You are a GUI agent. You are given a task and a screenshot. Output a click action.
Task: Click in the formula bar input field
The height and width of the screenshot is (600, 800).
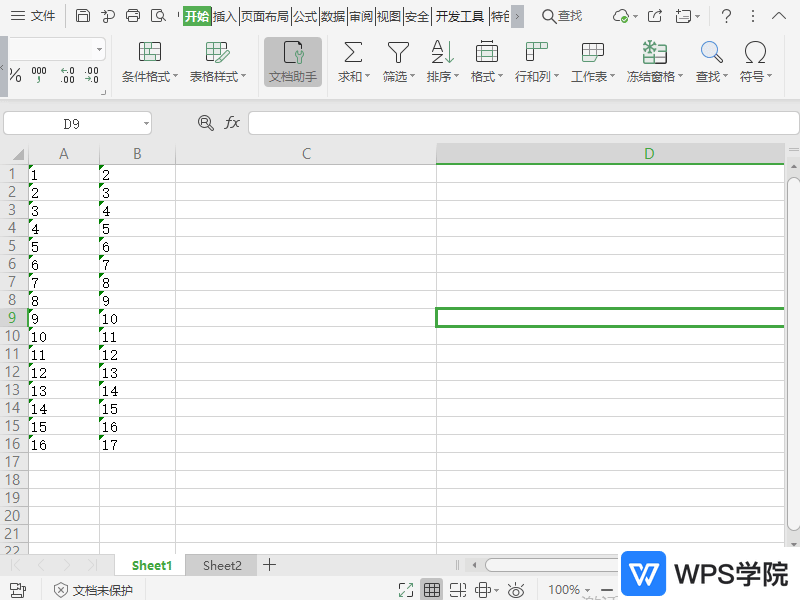[x=520, y=123]
